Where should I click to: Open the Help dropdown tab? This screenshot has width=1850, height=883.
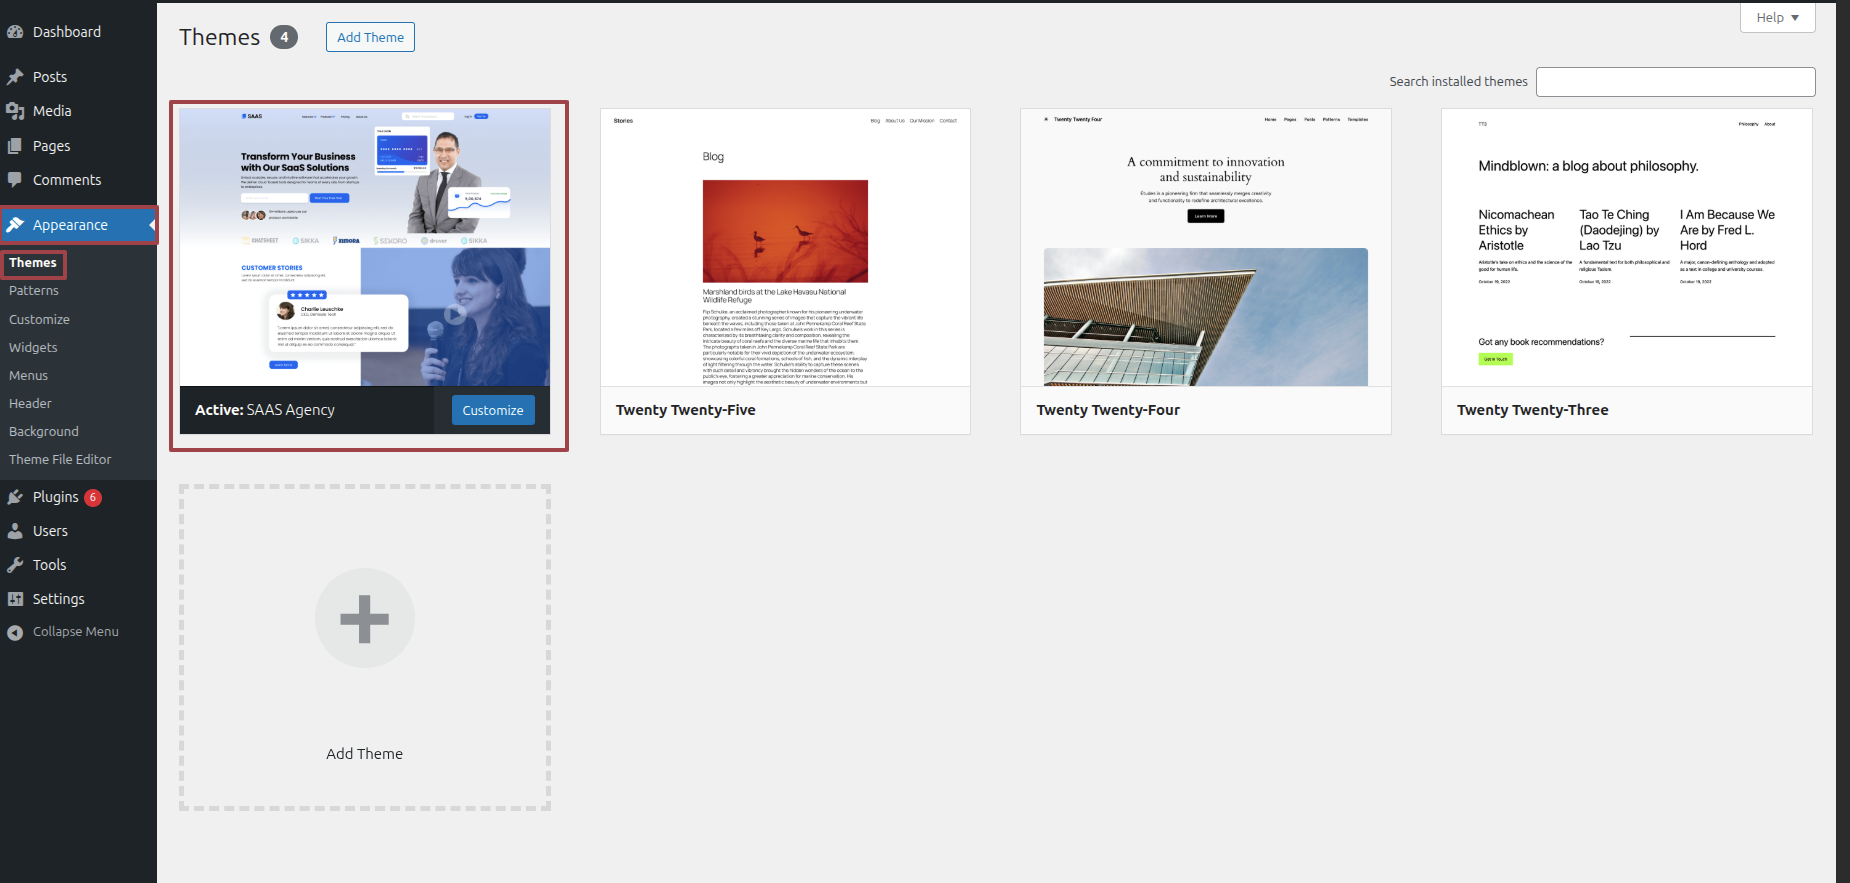click(x=1777, y=17)
